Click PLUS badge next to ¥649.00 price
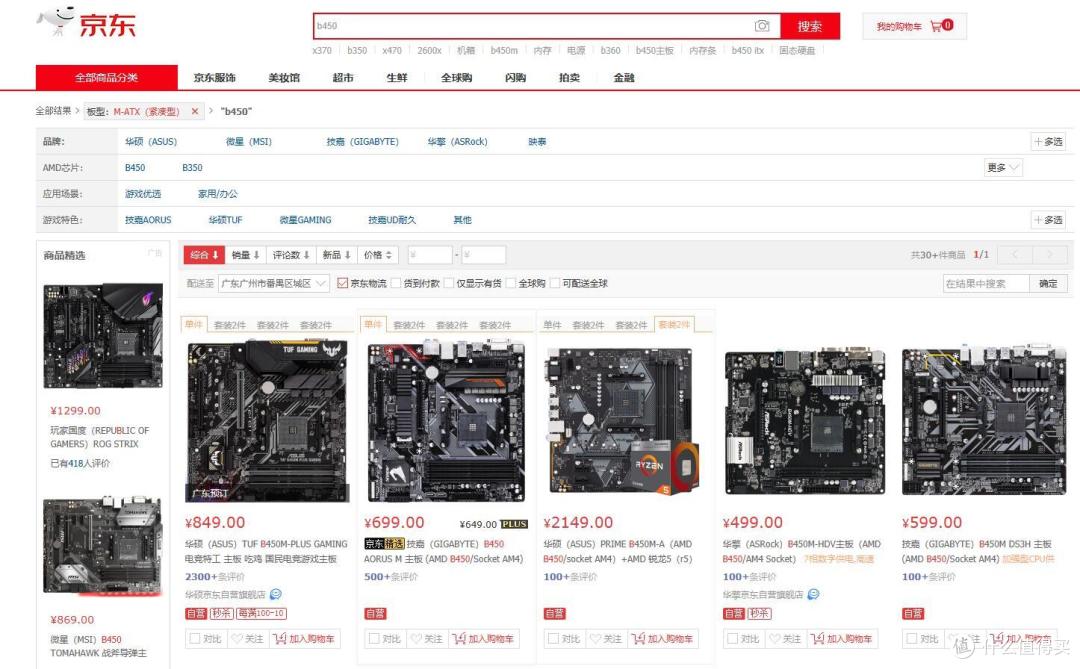This screenshot has height=669, width=1080. (513, 524)
